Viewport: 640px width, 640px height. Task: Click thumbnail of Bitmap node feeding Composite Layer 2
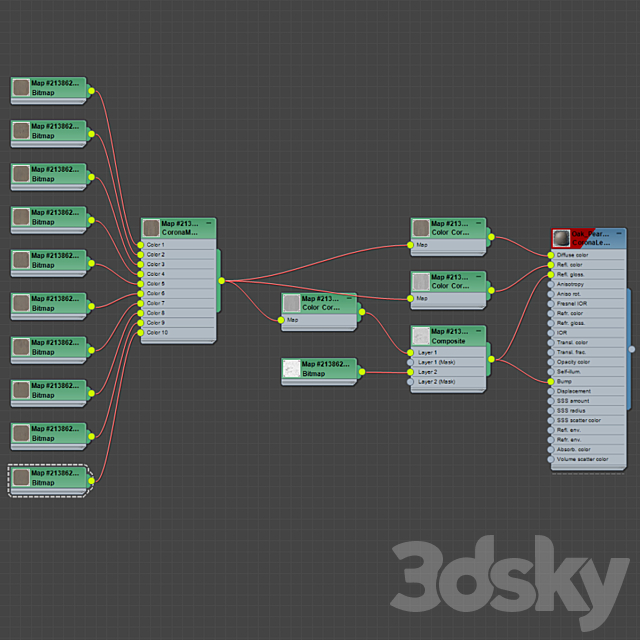[x=291, y=369]
